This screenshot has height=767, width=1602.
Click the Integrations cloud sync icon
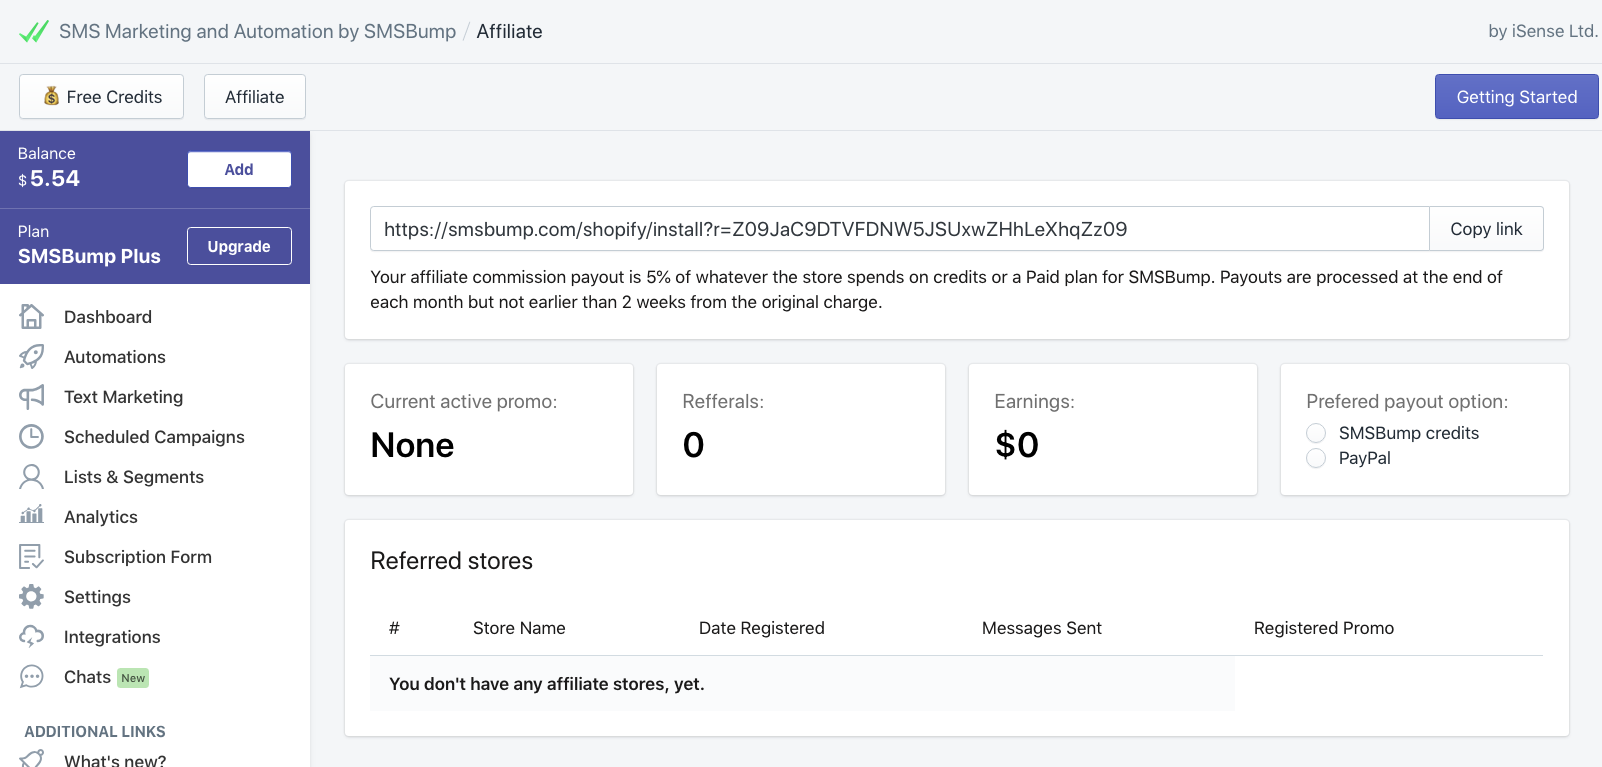32,637
